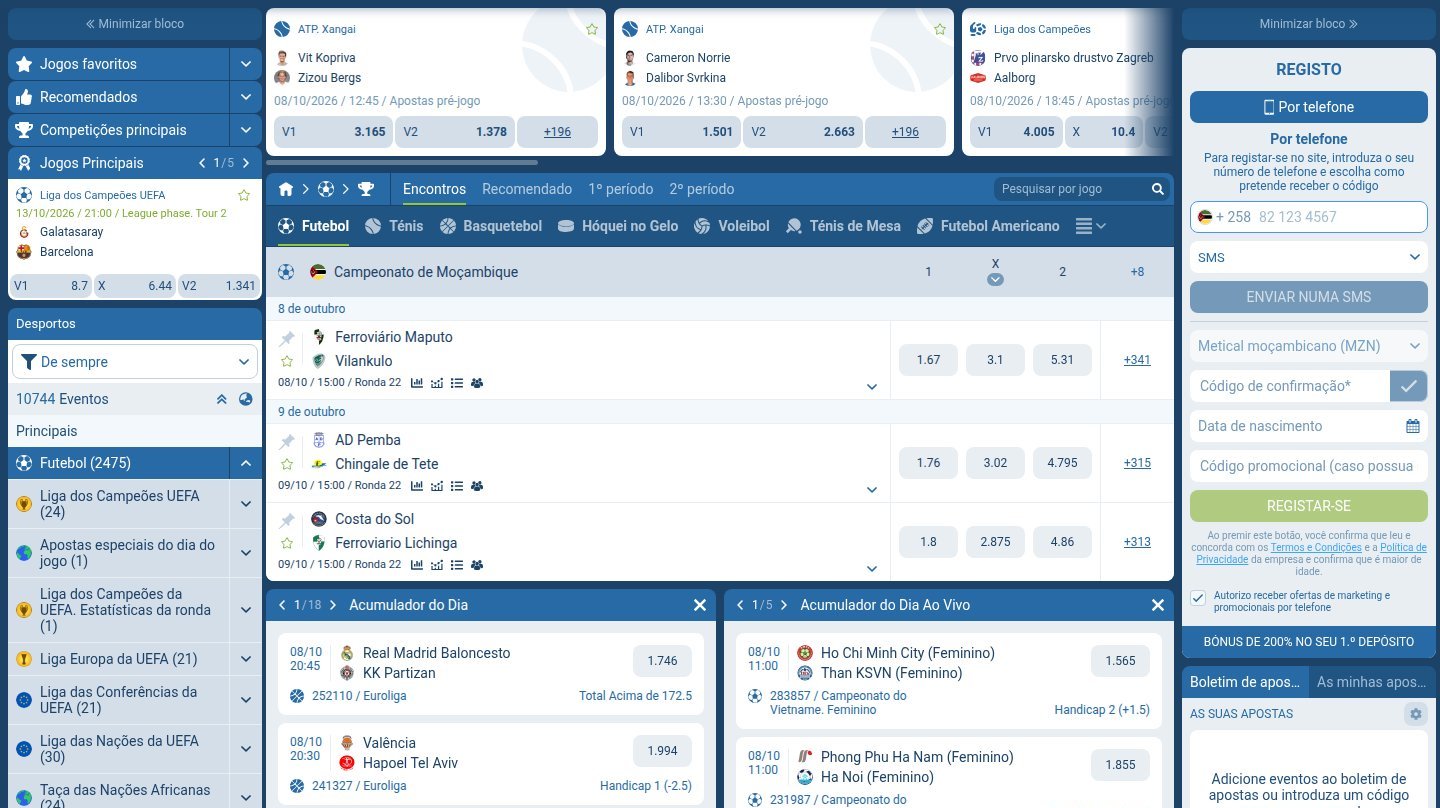Favorite the Vit Kopriva match star

[x=592, y=30]
